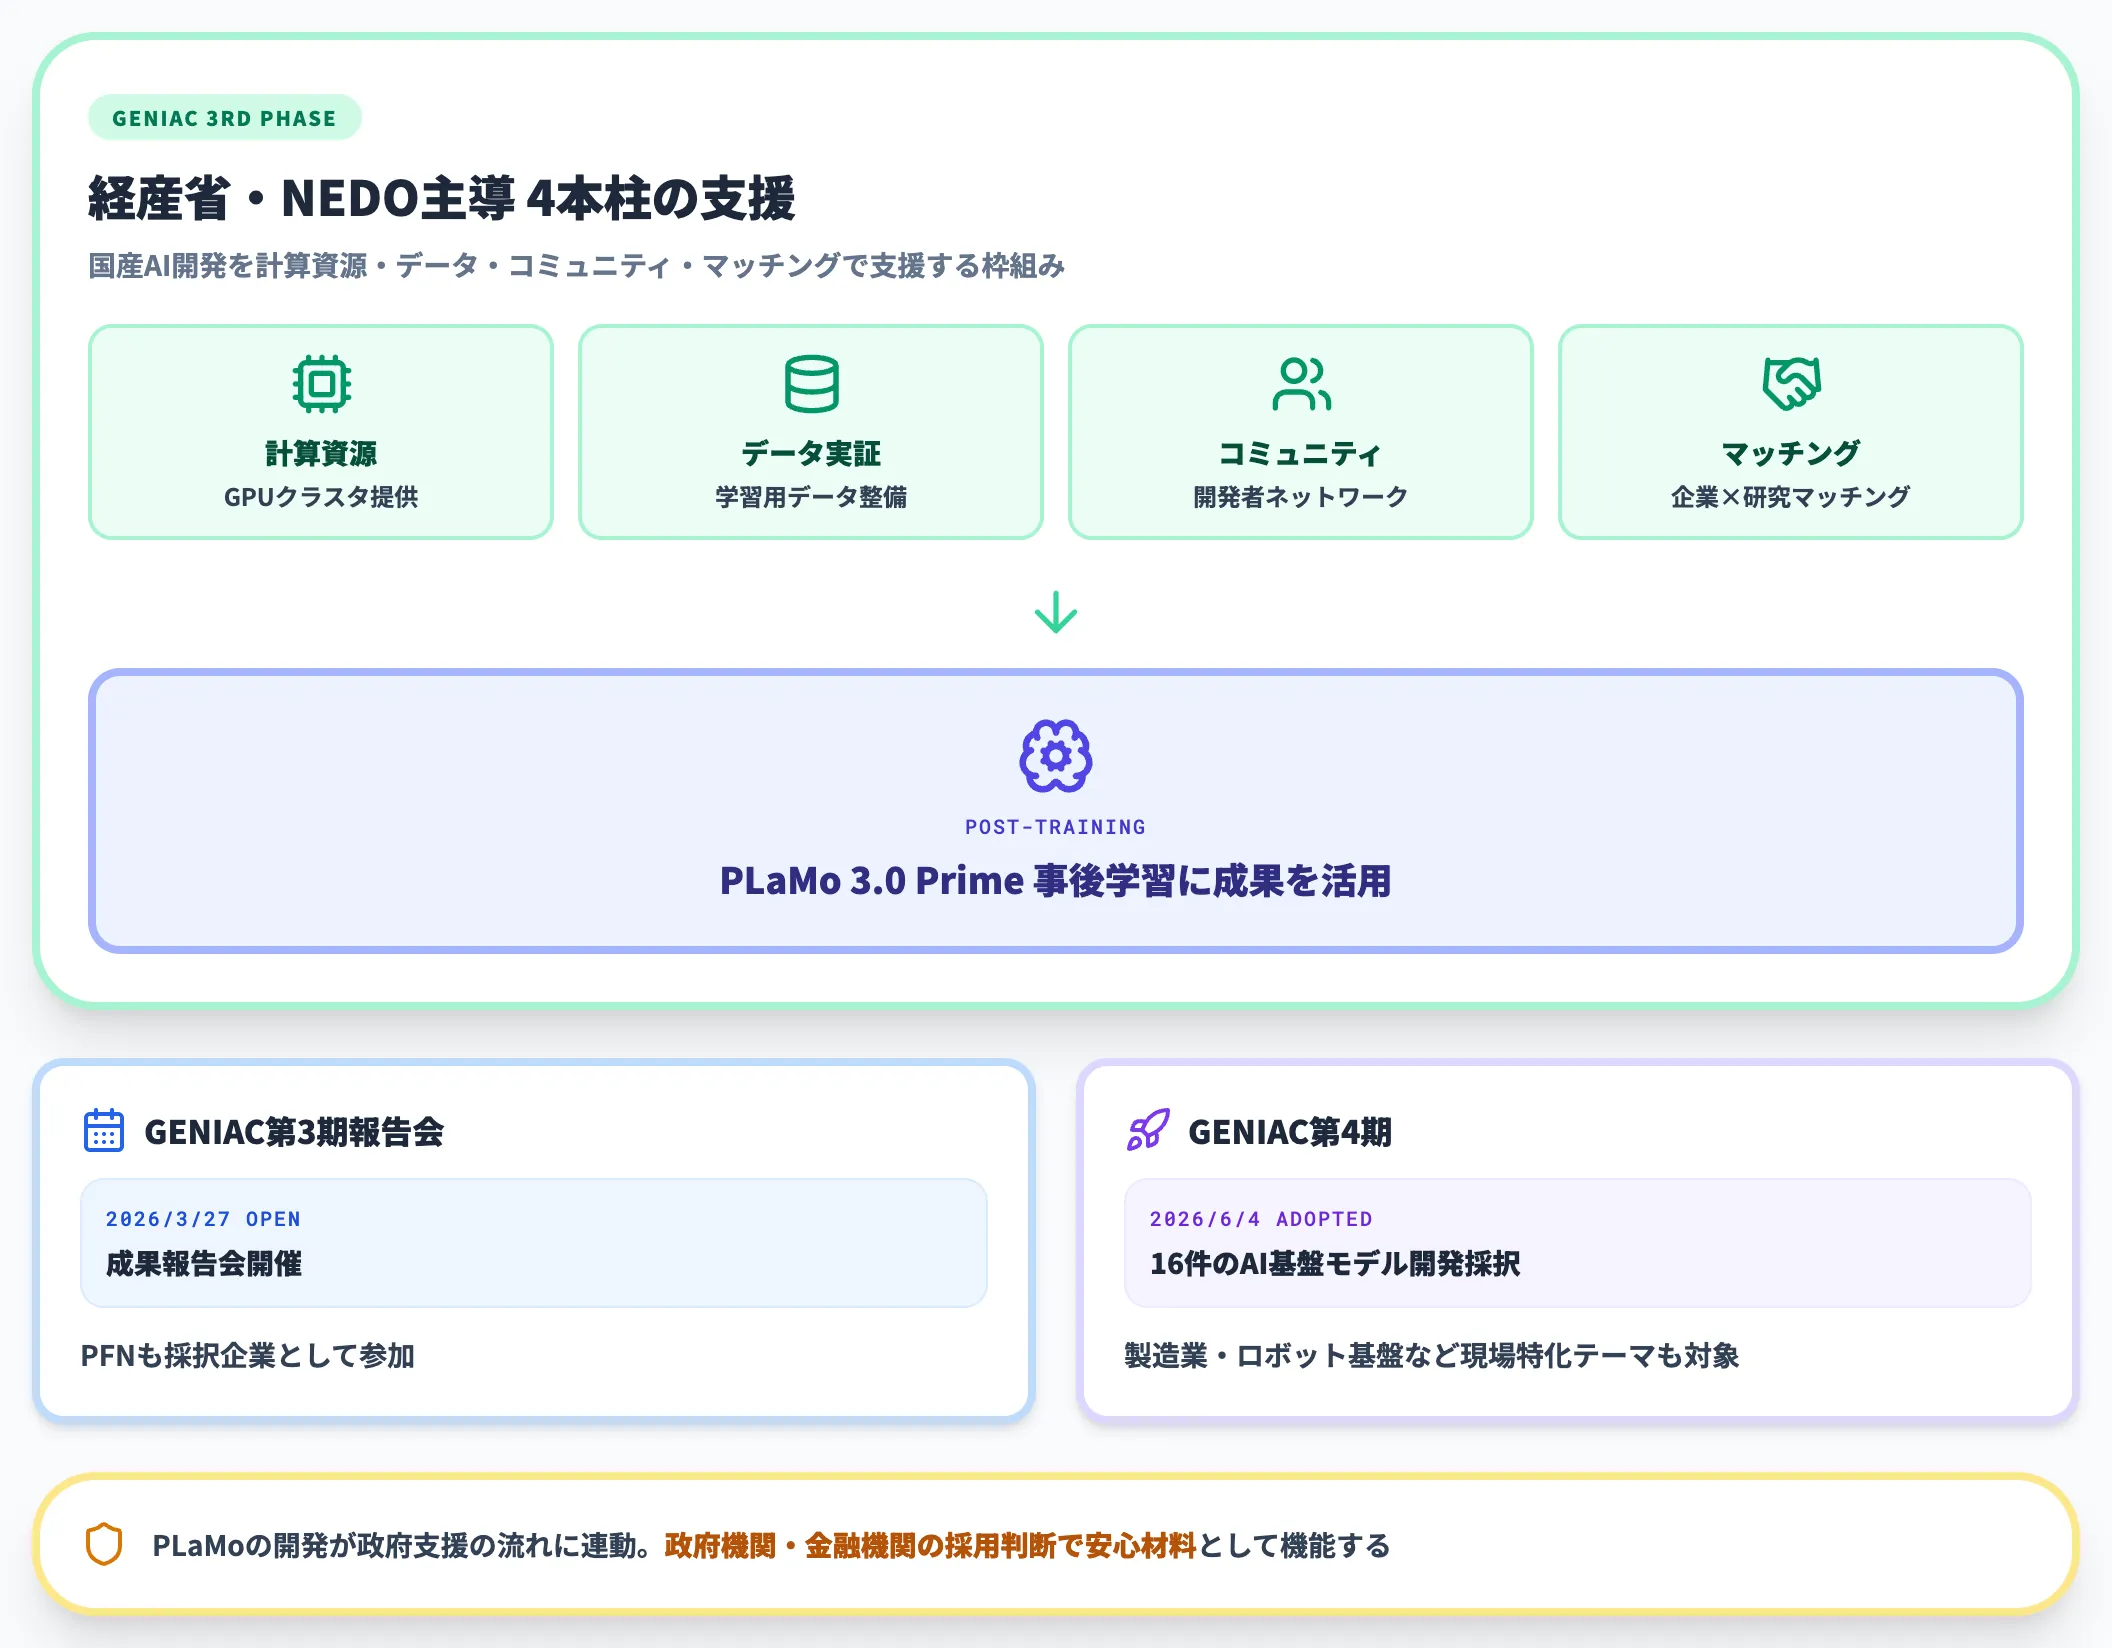The image size is (2112, 1648).
Task: Click the subtitle starting with 国産AI開発を計算資源
Action: pyautogui.click(x=577, y=266)
